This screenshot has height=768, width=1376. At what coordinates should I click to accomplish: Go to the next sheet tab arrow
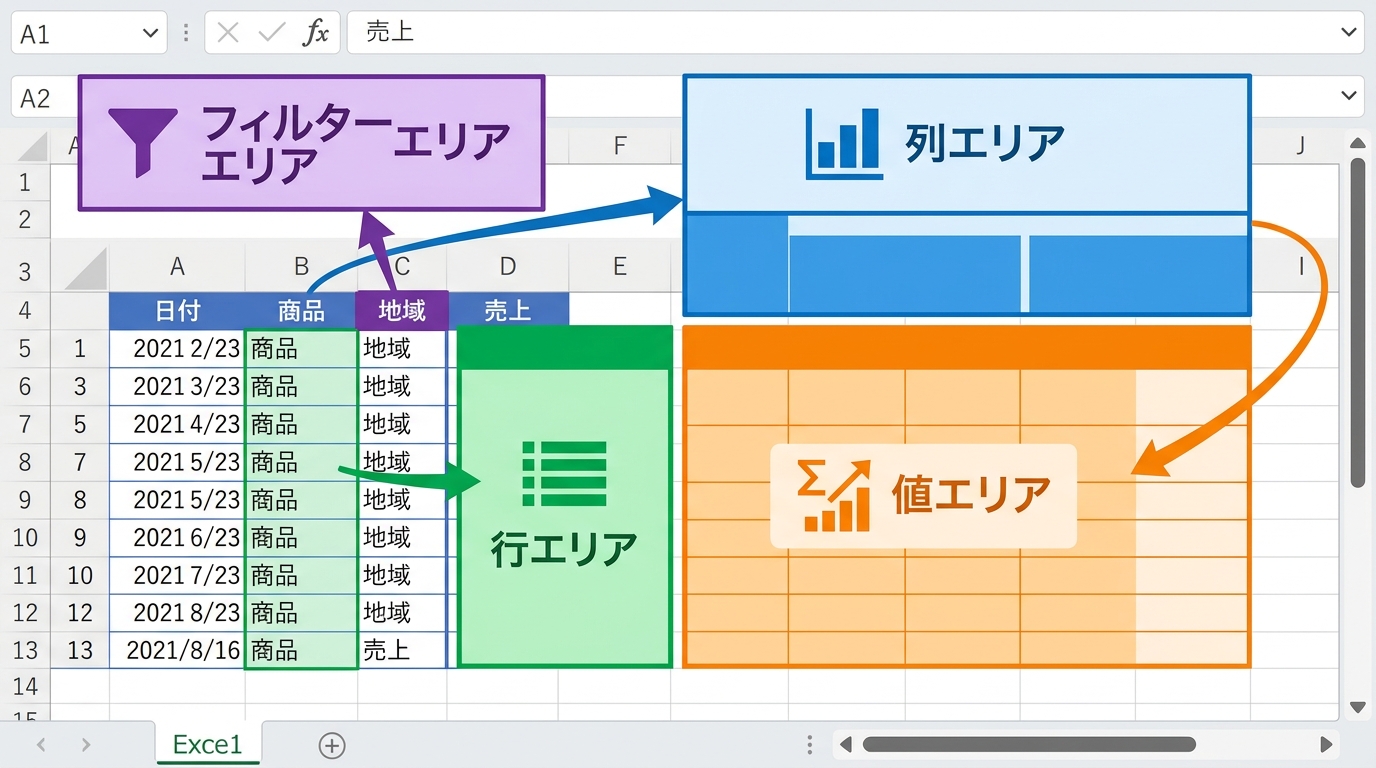pos(86,745)
